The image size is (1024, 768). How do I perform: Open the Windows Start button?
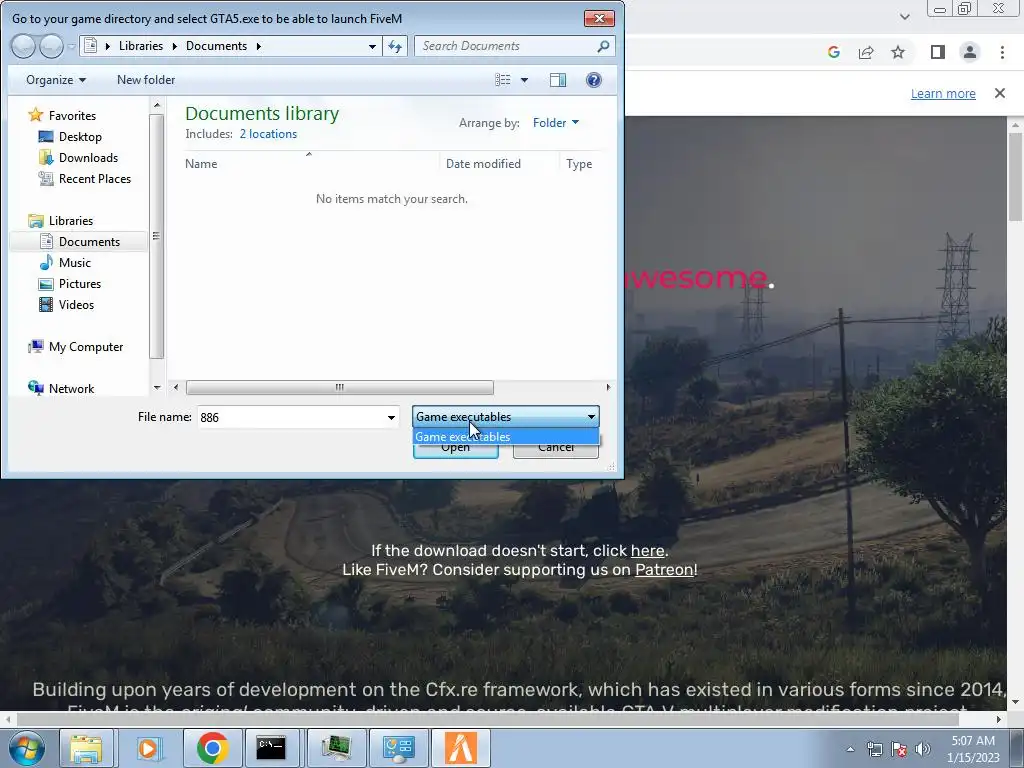pyautogui.click(x=27, y=748)
